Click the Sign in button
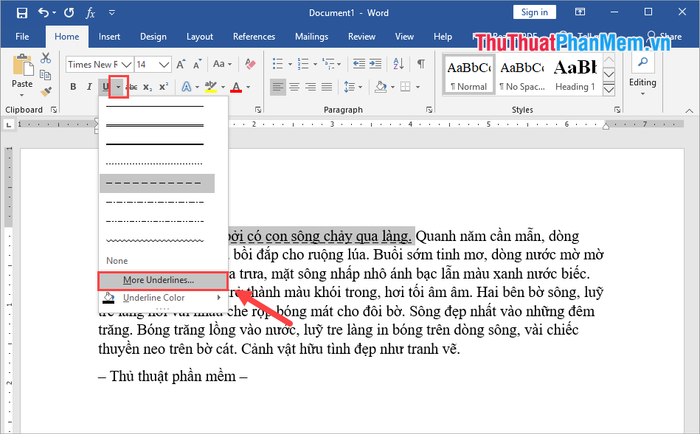Screen dimensions: 700x434 534,12
